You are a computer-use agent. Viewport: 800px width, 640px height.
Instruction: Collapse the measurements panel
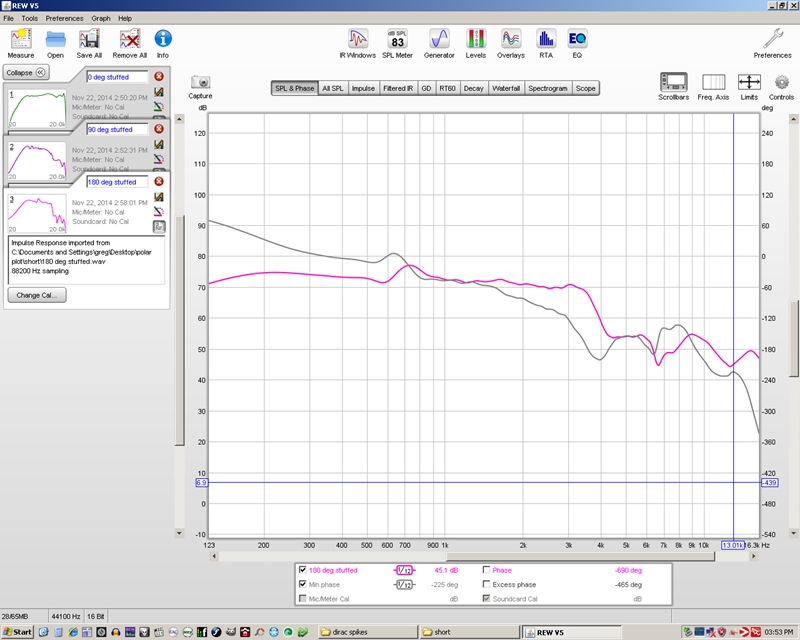coord(26,72)
